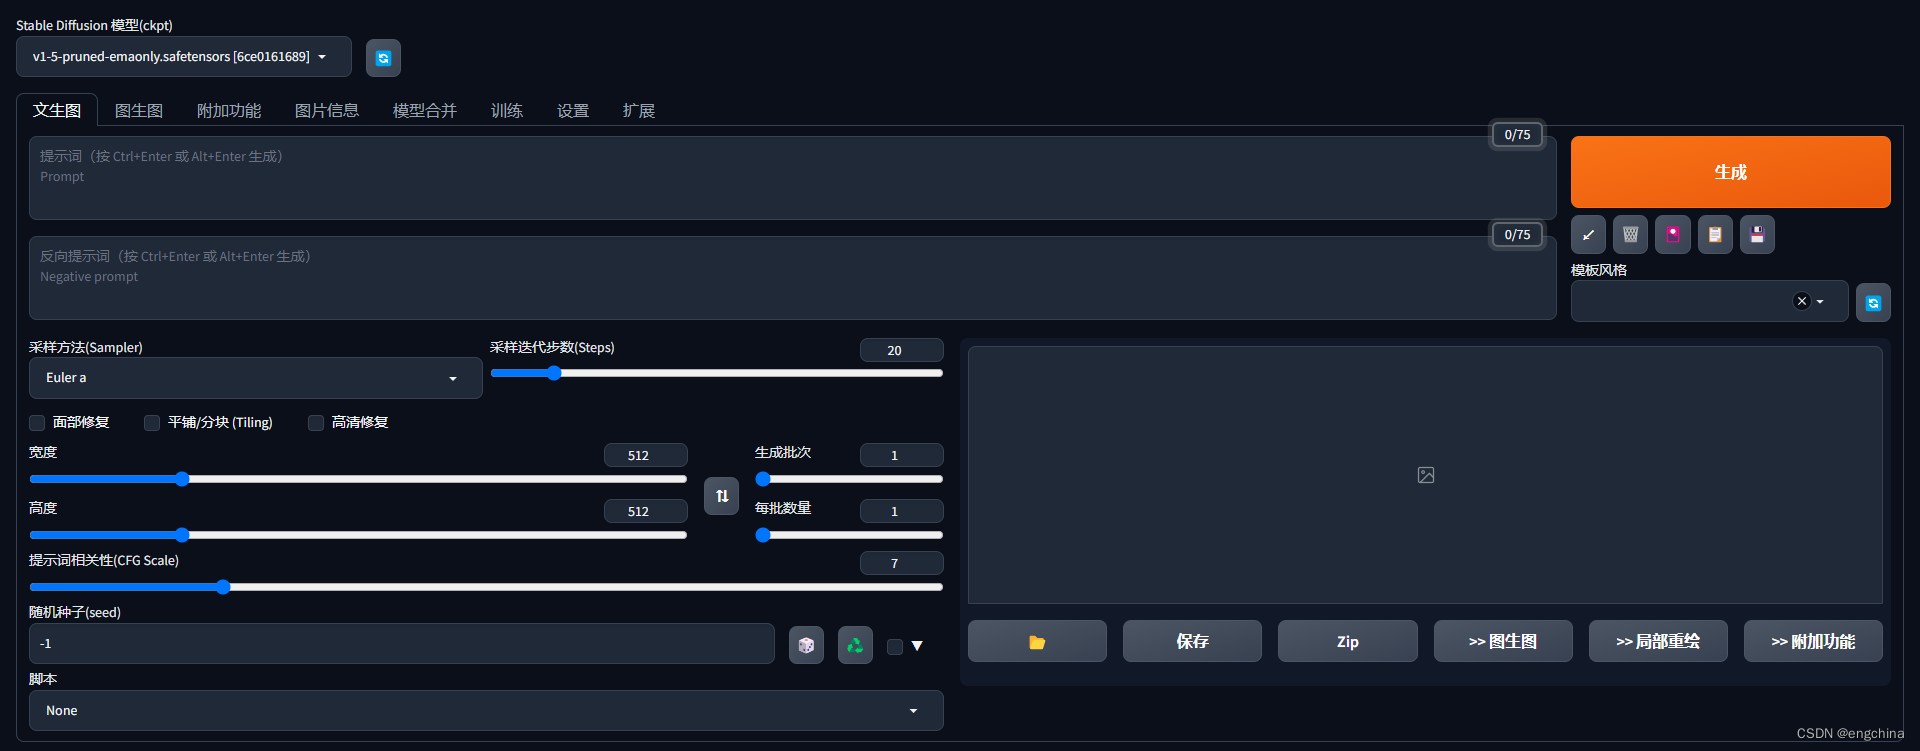Enable 面部修复 face restoration checkbox
This screenshot has height=751, width=1920.
[x=37, y=423]
